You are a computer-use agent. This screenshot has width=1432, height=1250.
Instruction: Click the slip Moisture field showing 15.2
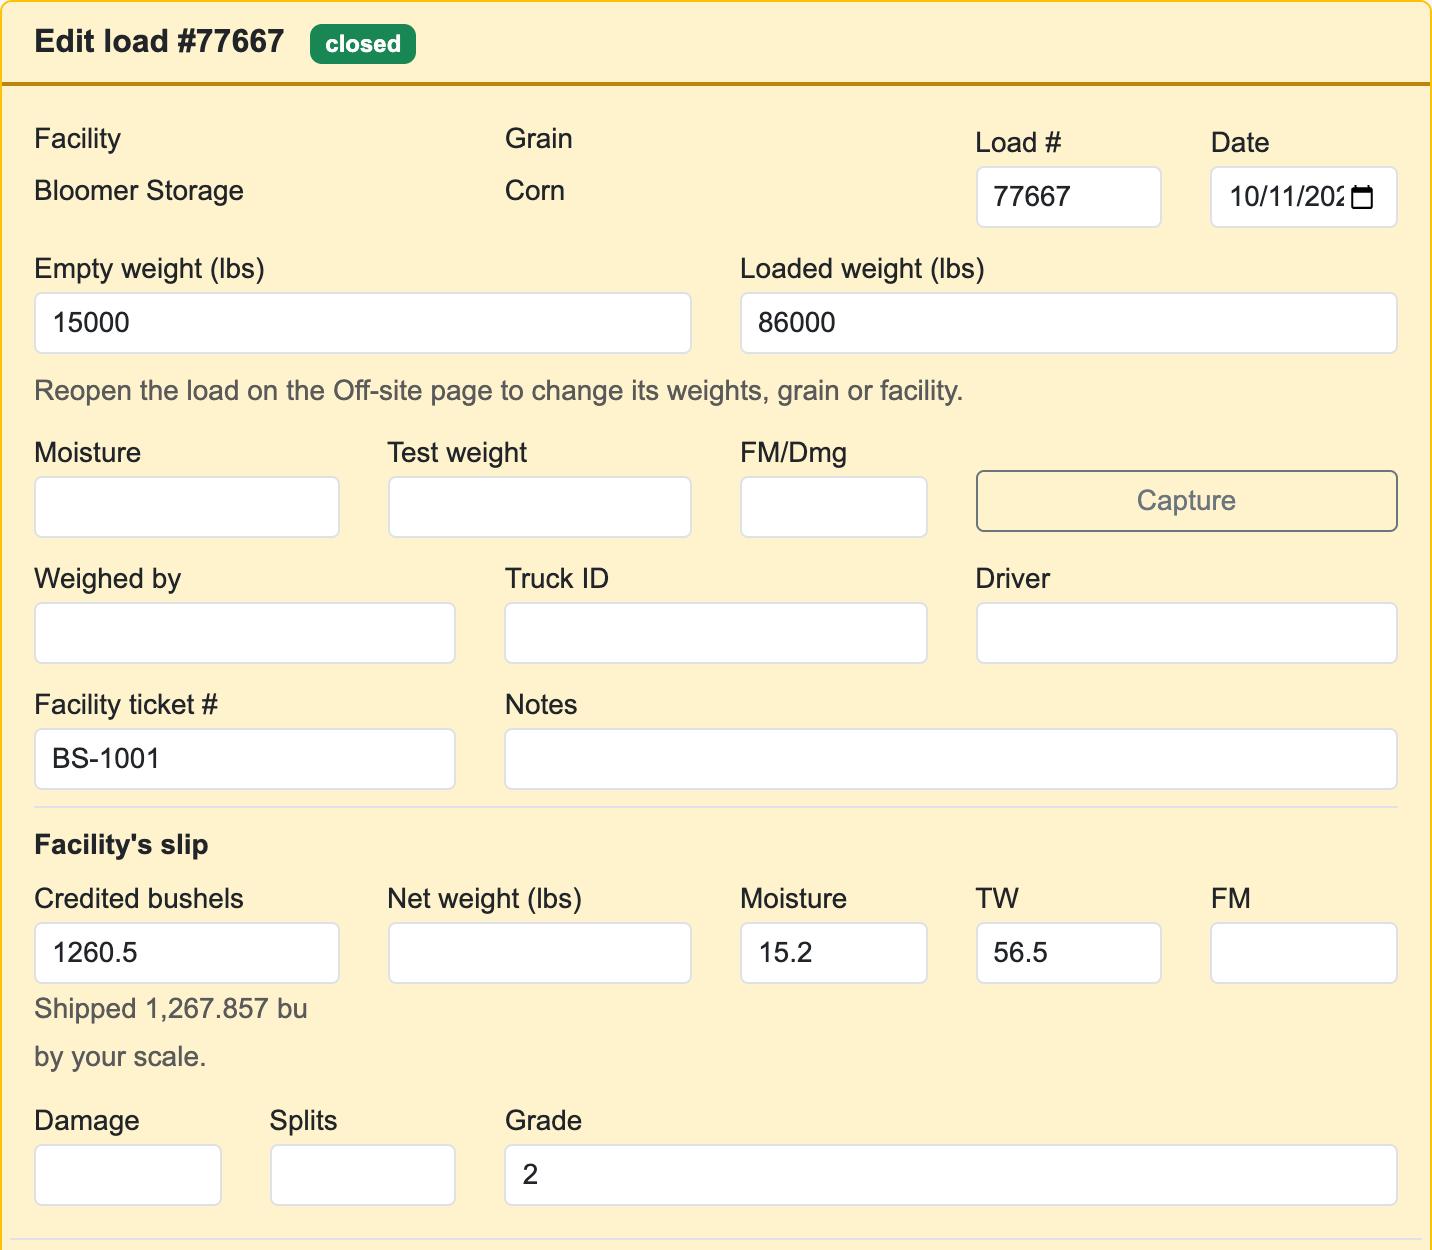pyautogui.click(x=833, y=953)
